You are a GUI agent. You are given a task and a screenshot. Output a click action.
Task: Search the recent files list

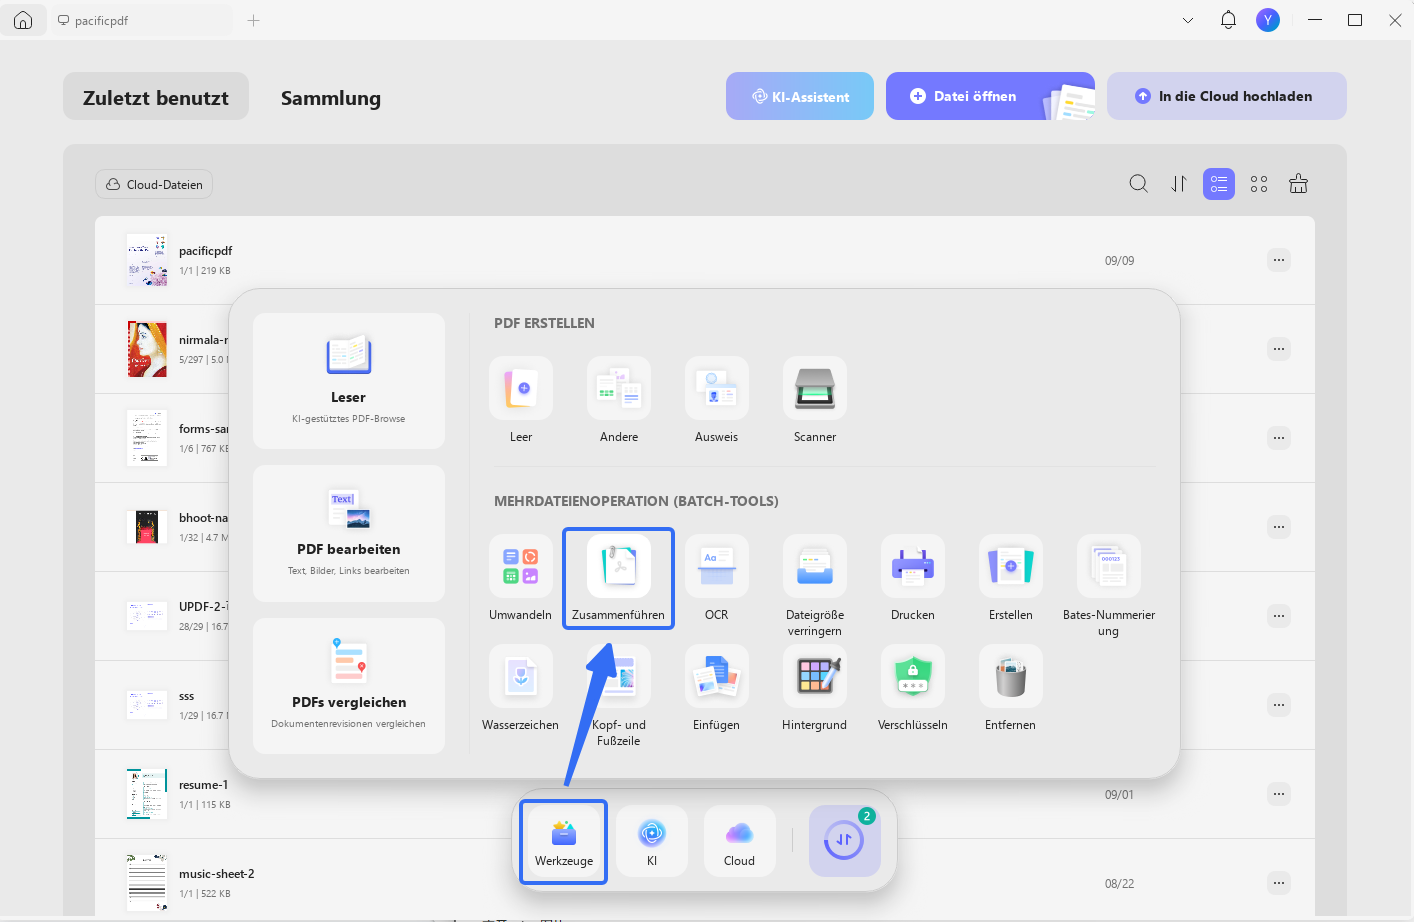(x=1138, y=184)
